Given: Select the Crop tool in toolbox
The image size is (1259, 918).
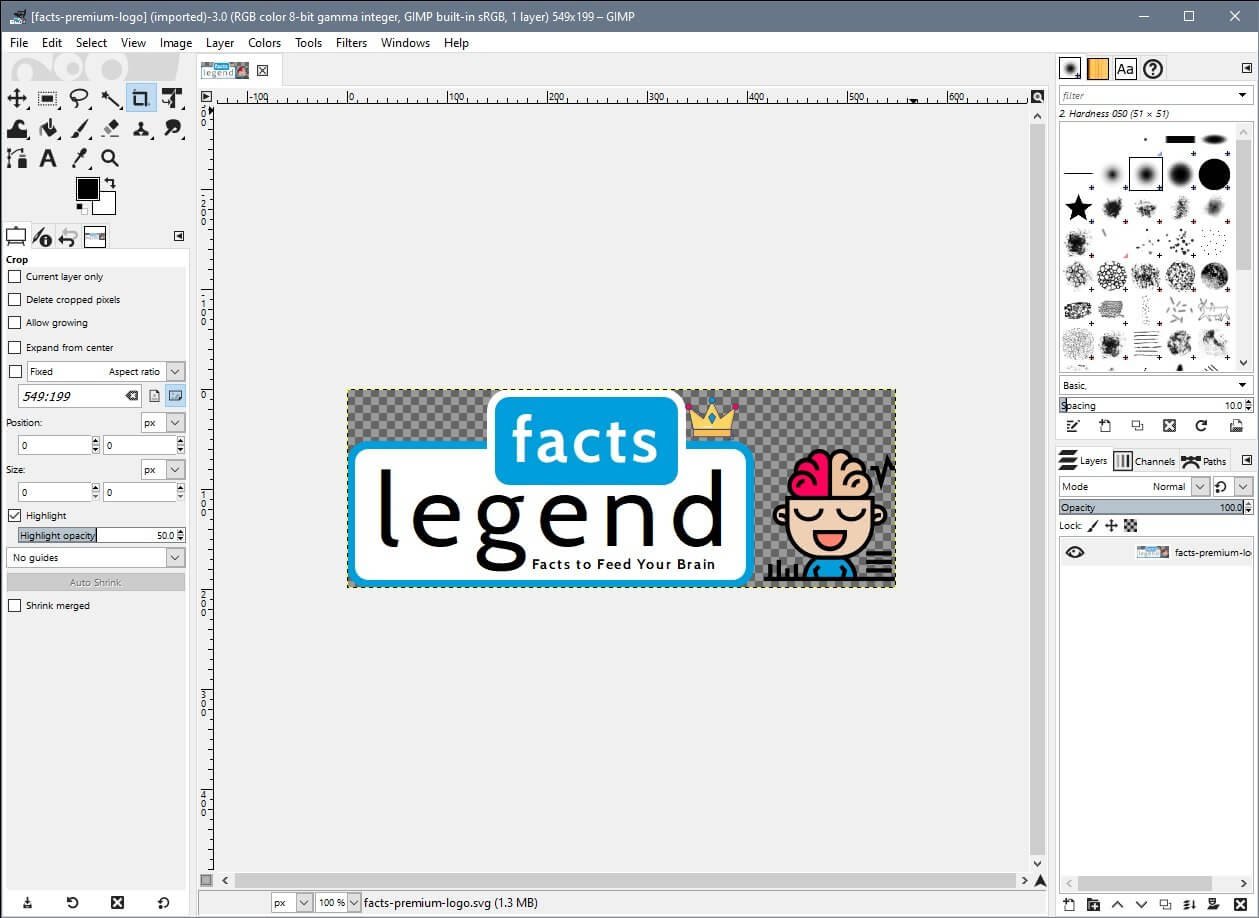Looking at the screenshot, I should tap(141, 98).
